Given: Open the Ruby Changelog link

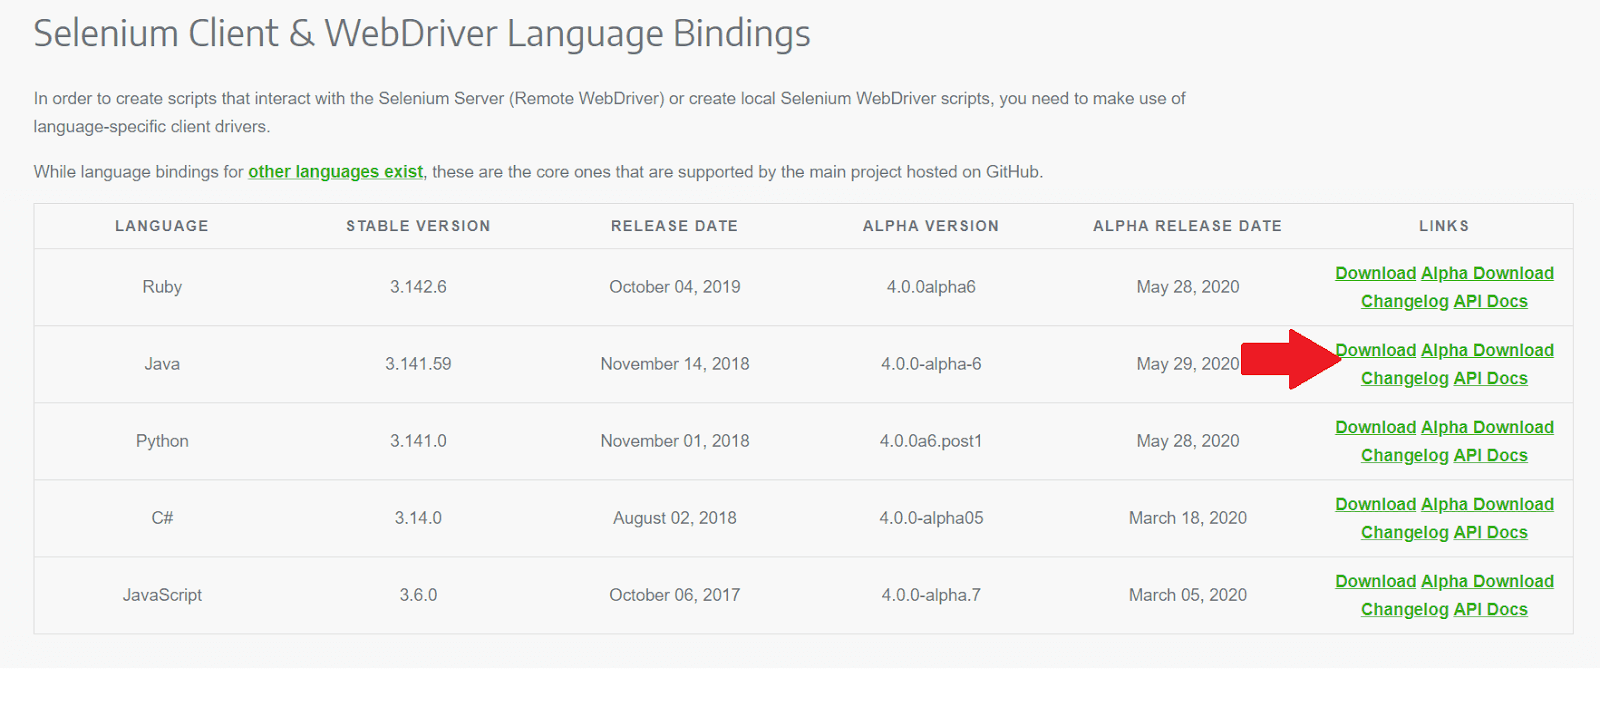Looking at the screenshot, I should pos(1404,302).
